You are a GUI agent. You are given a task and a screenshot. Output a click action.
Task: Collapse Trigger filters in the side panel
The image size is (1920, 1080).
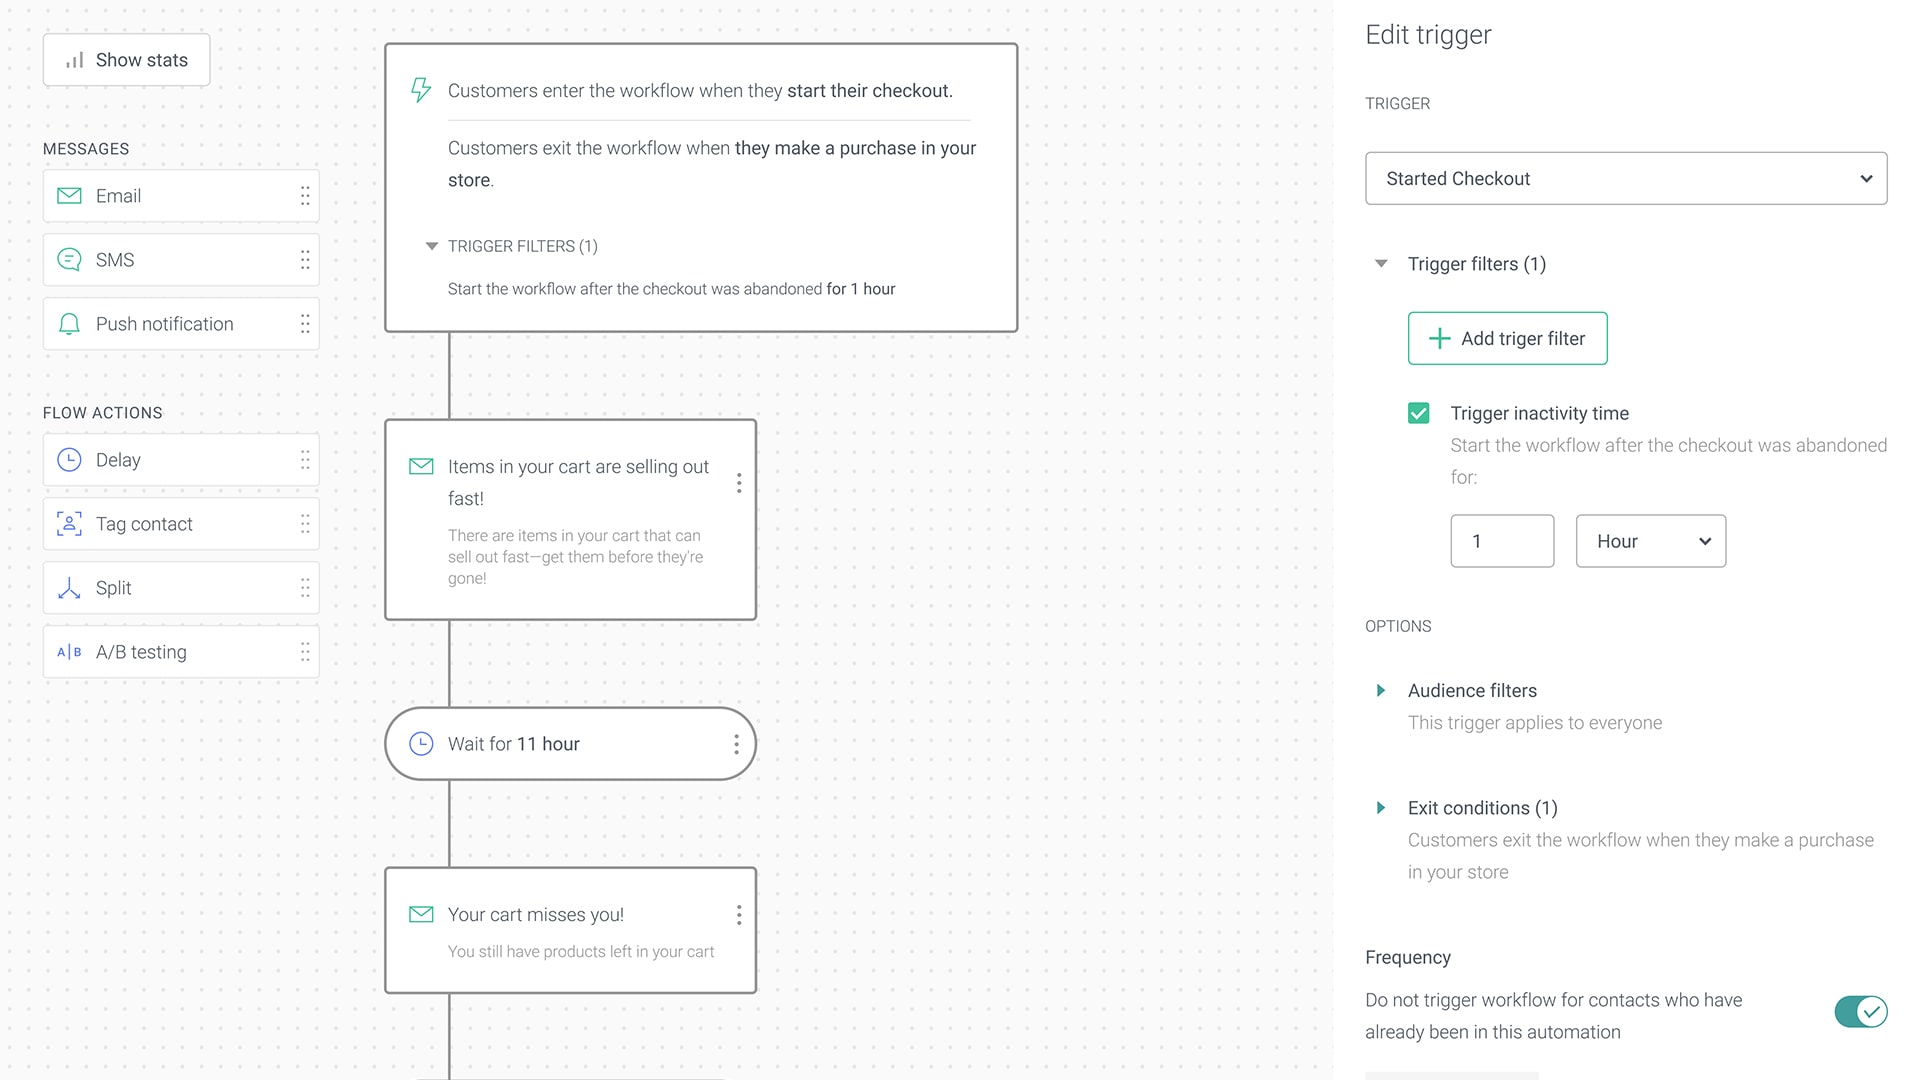click(1381, 264)
